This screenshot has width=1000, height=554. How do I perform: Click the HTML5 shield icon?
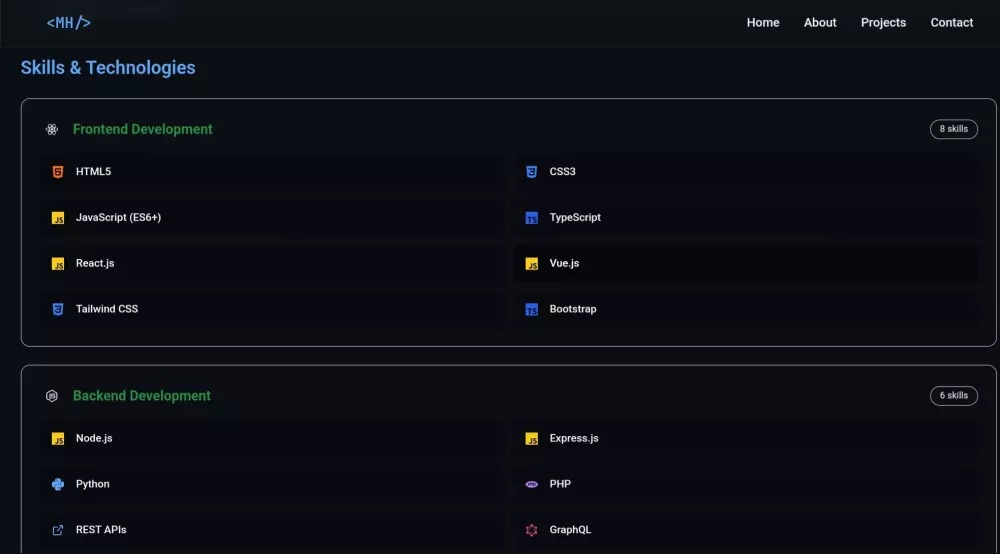click(57, 171)
